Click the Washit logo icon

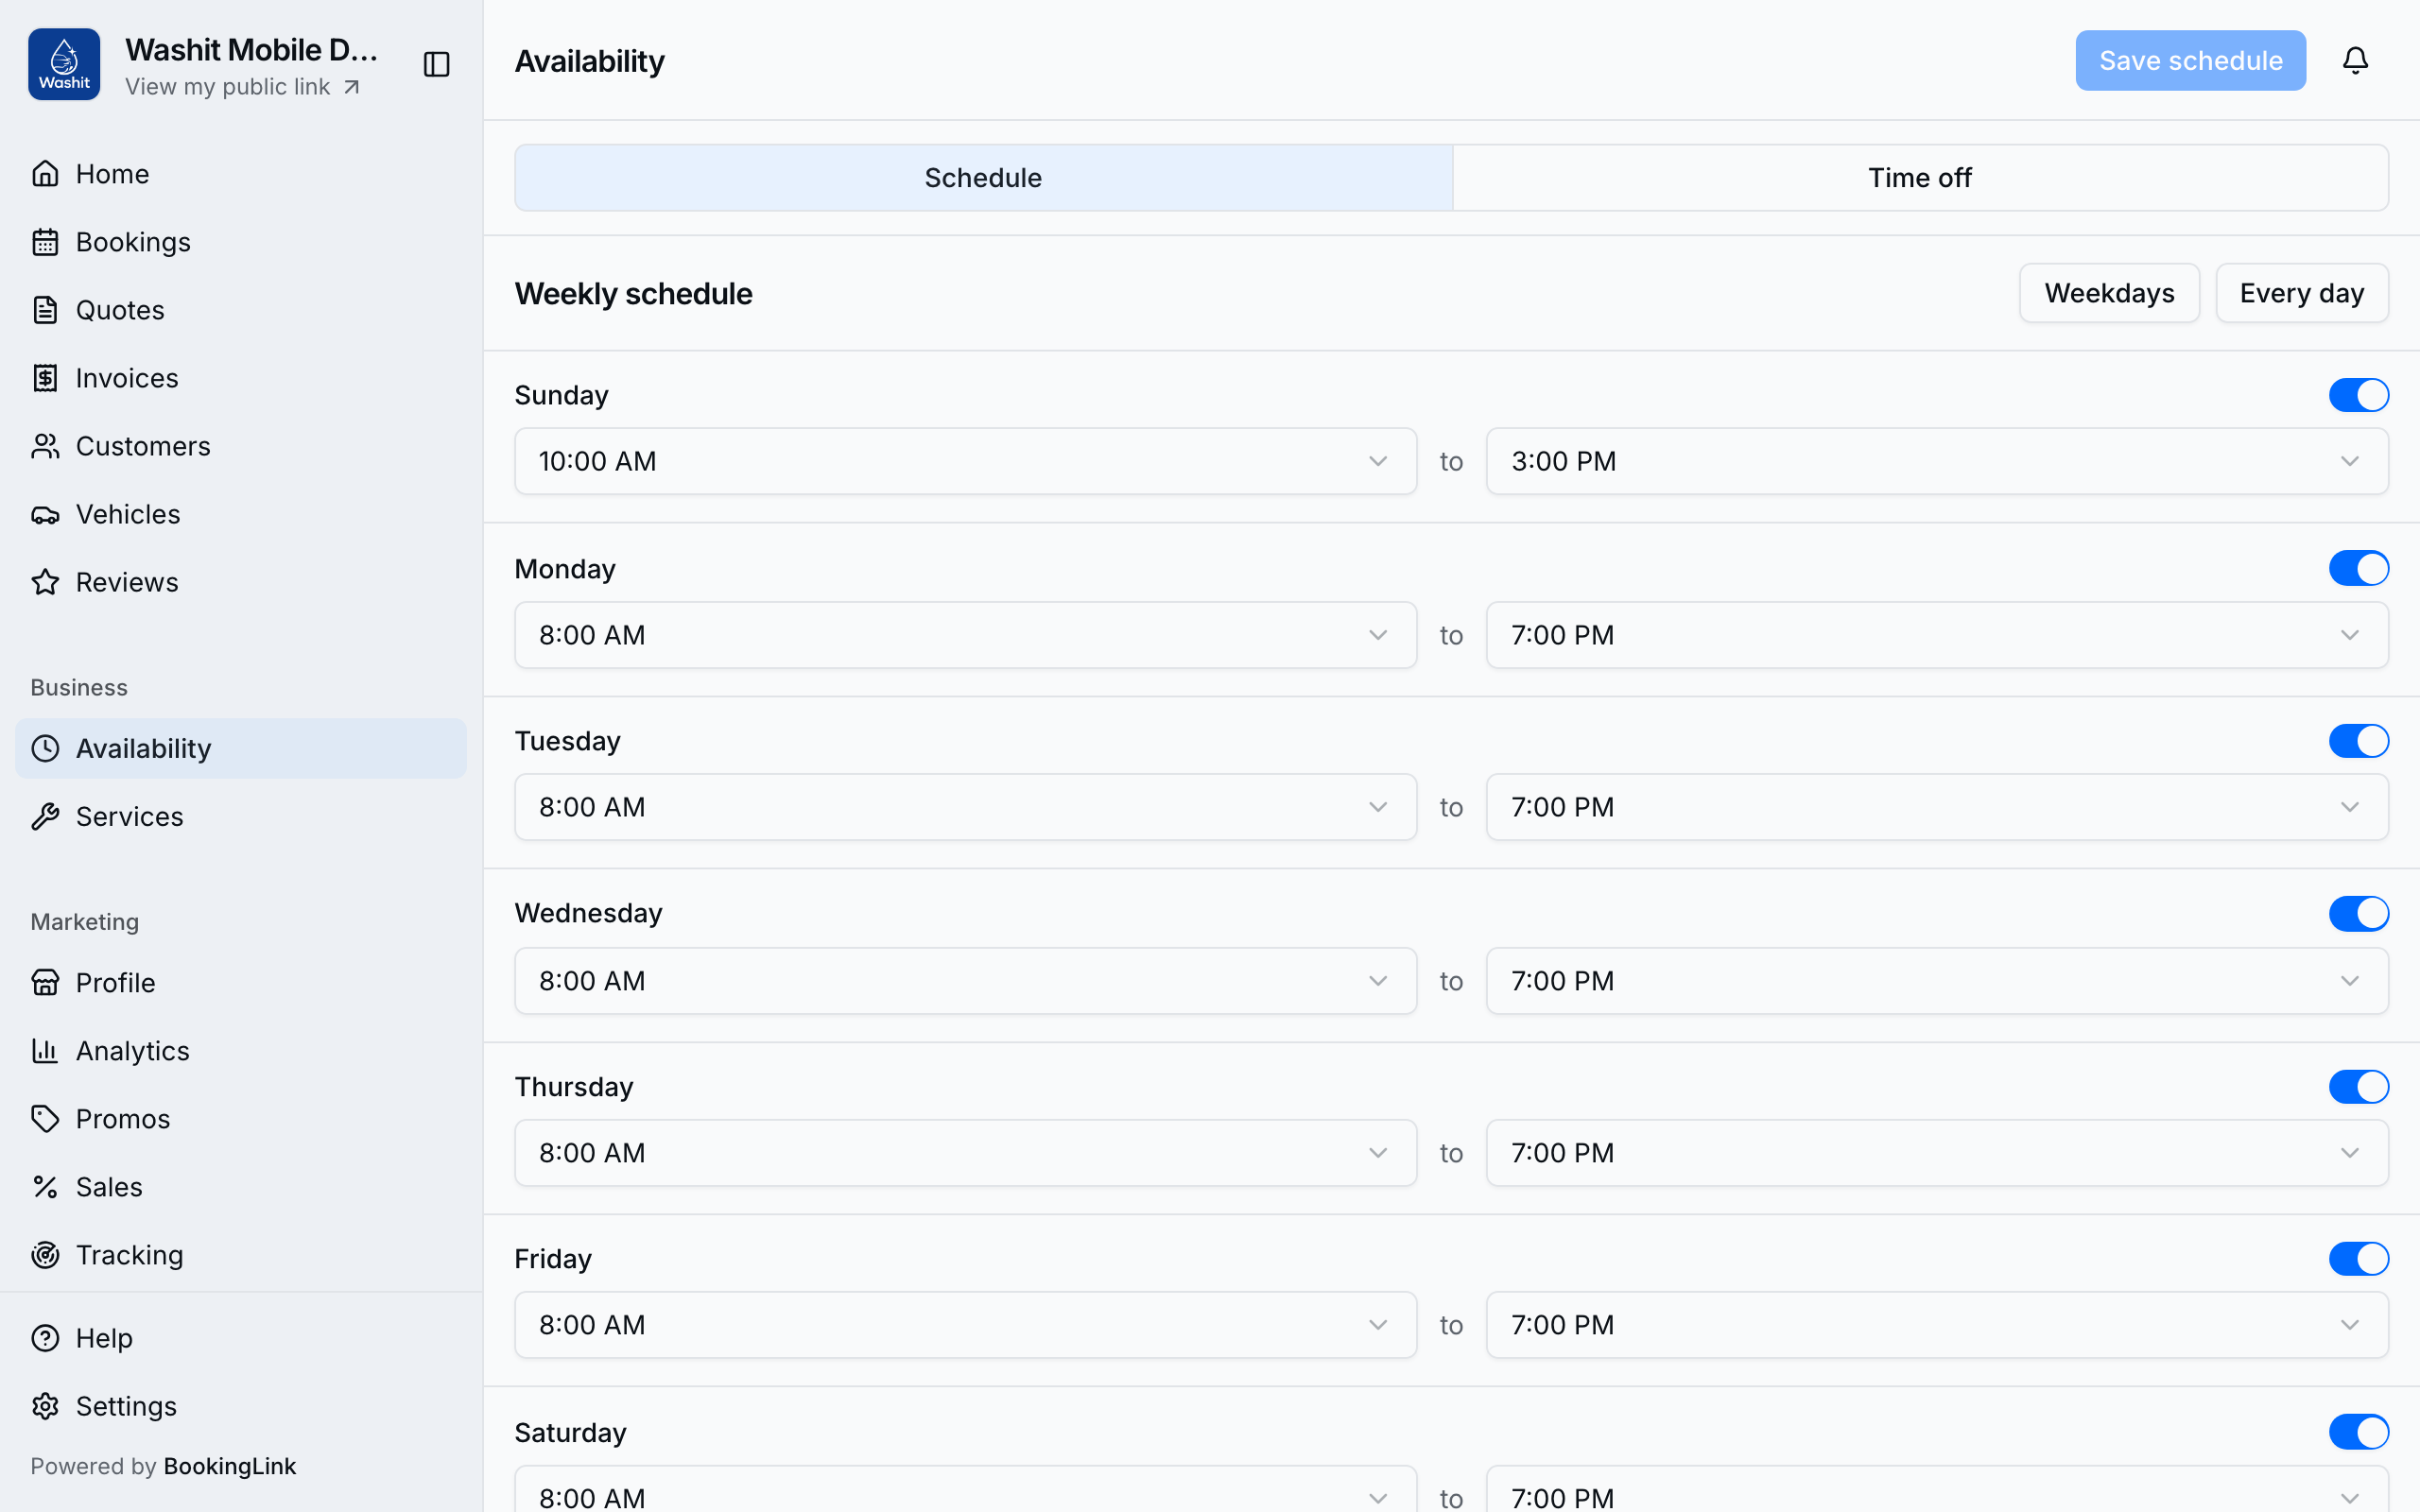tap(64, 64)
